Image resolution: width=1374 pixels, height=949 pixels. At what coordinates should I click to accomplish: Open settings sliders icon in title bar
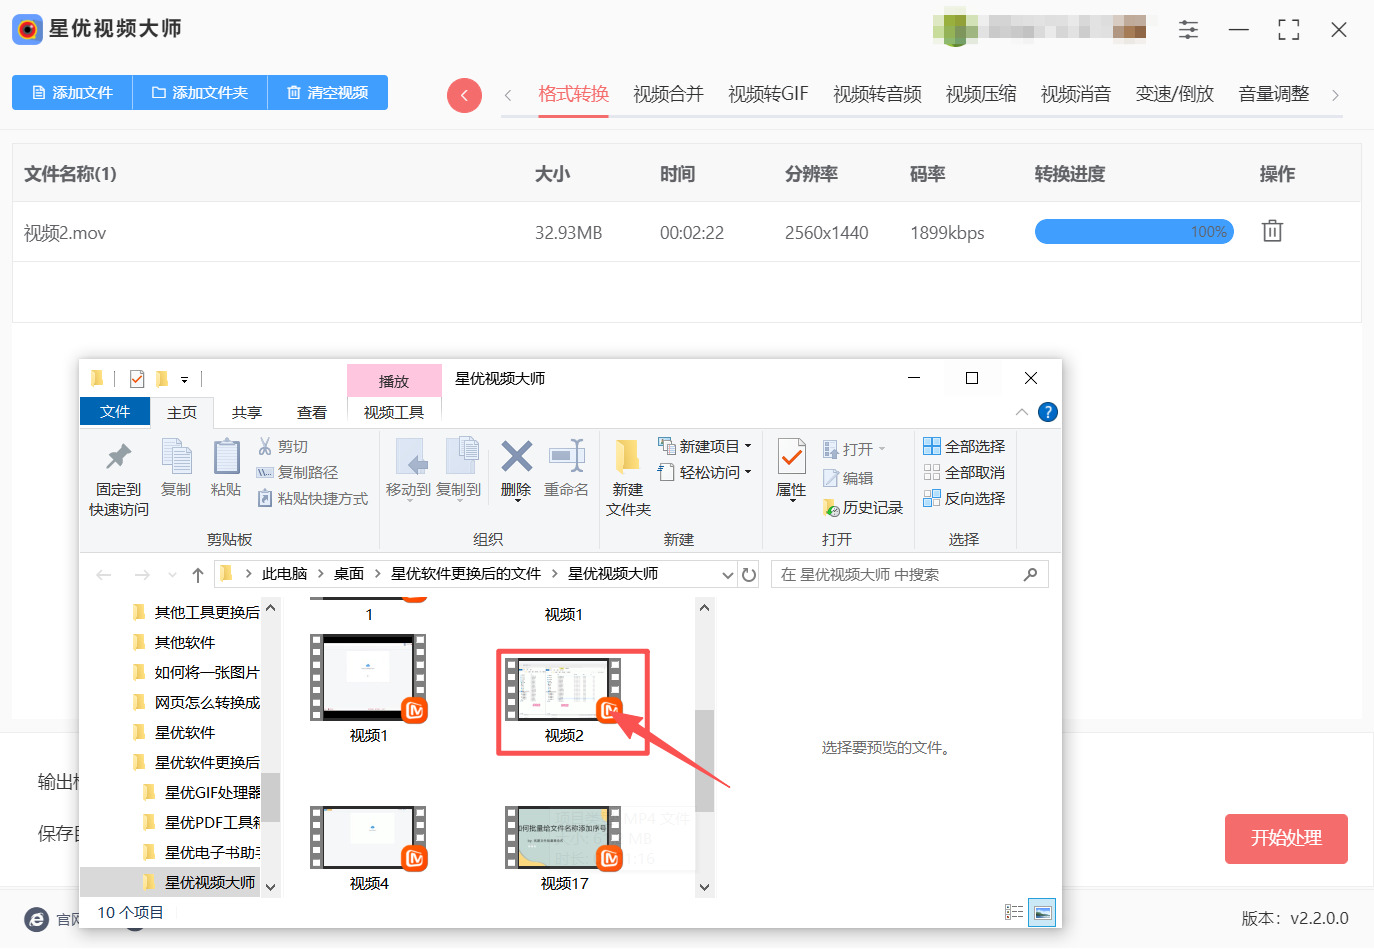(1188, 30)
